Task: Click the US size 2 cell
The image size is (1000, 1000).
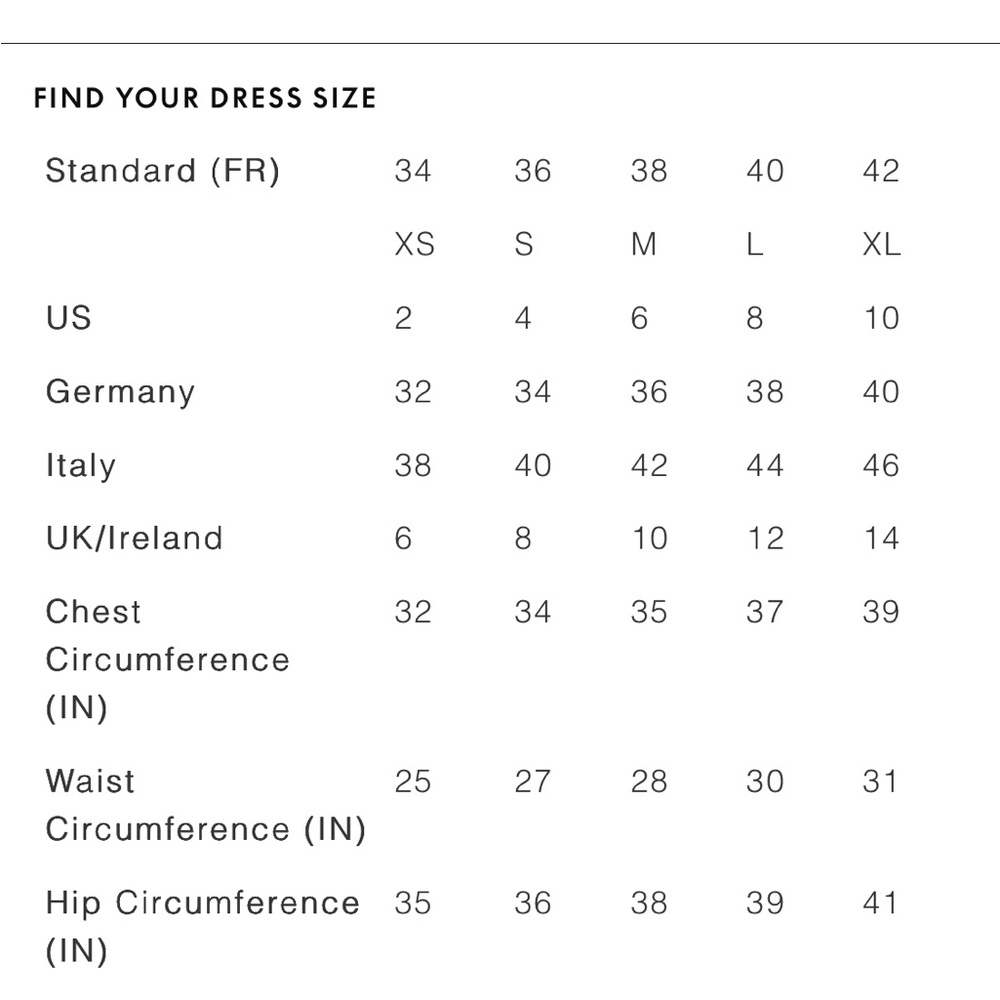Action: pyautogui.click(x=403, y=318)
